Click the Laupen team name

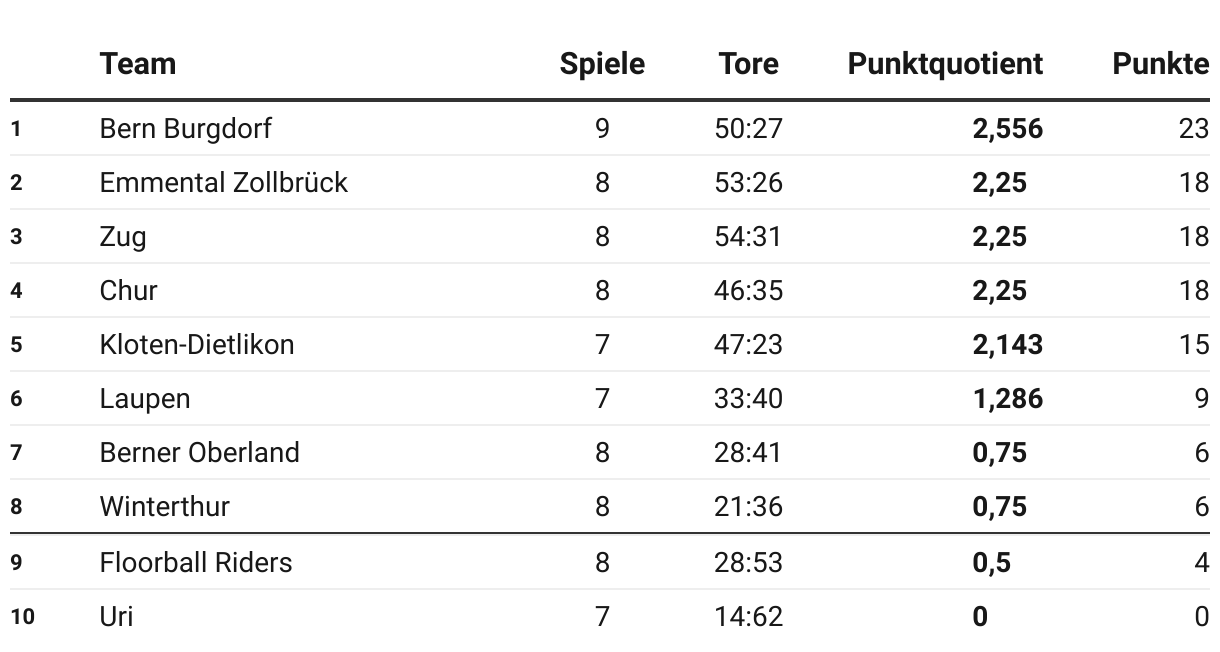click(x=145, y=399)
